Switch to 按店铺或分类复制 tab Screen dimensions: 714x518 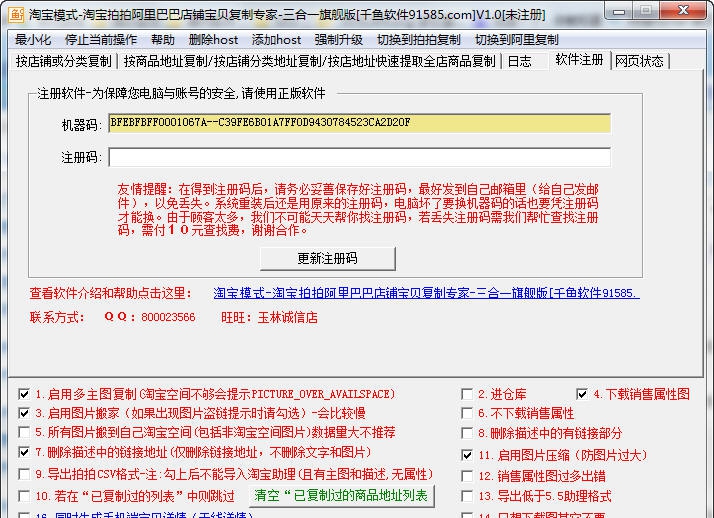pos(63,61)
